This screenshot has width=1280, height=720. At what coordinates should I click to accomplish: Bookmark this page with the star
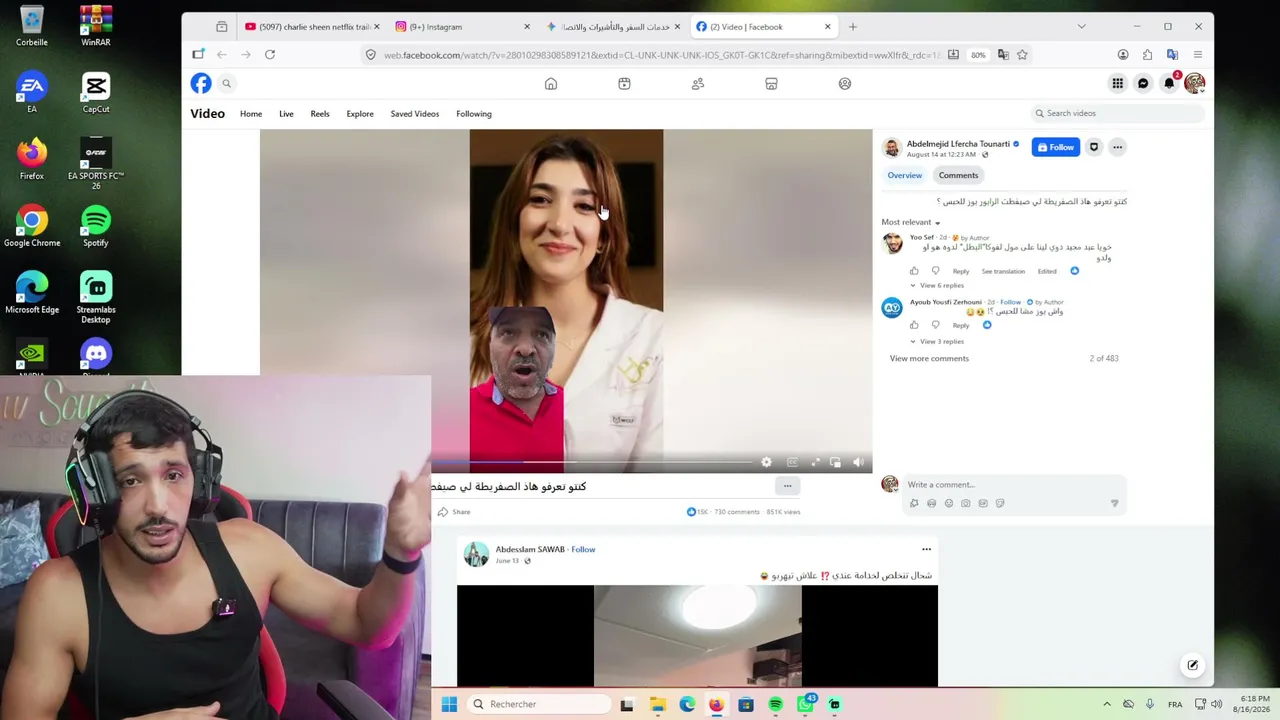pyautogui.click(x=1022, y=55)
